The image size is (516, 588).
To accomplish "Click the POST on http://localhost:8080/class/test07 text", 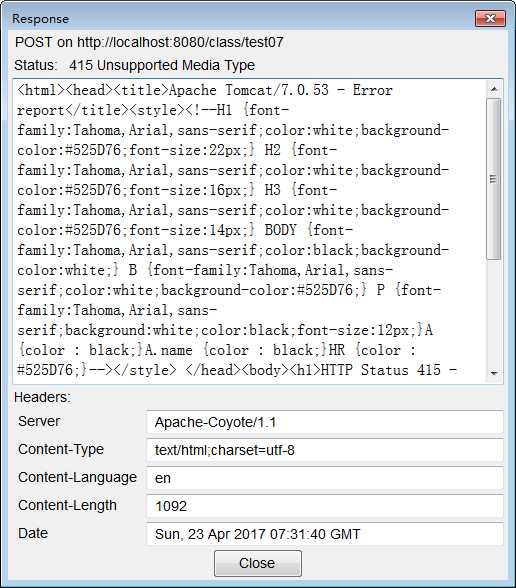I will (x=149, y=42).
